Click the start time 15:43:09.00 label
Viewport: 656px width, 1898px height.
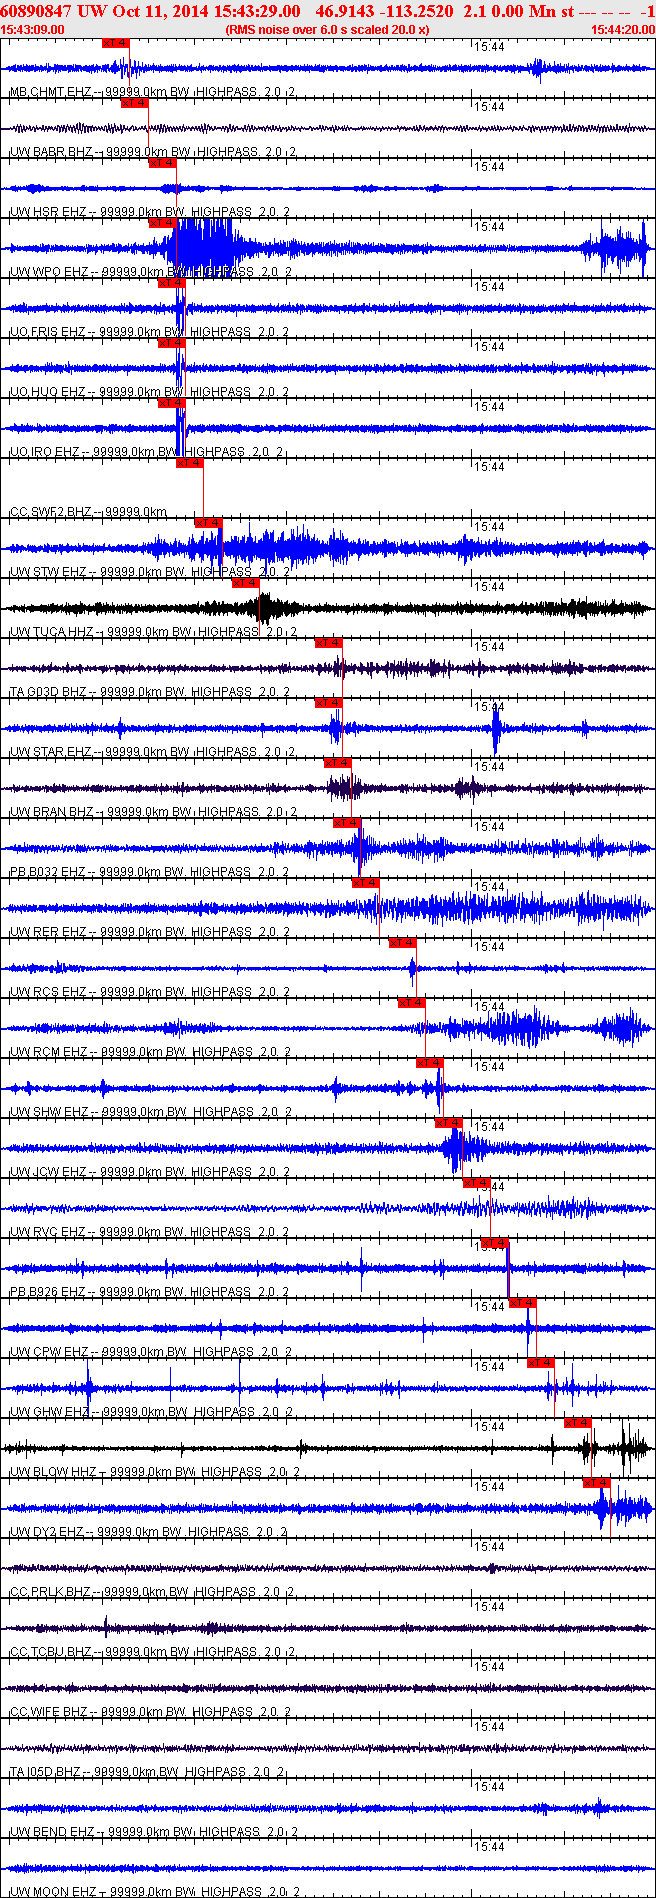pos(33,30)
